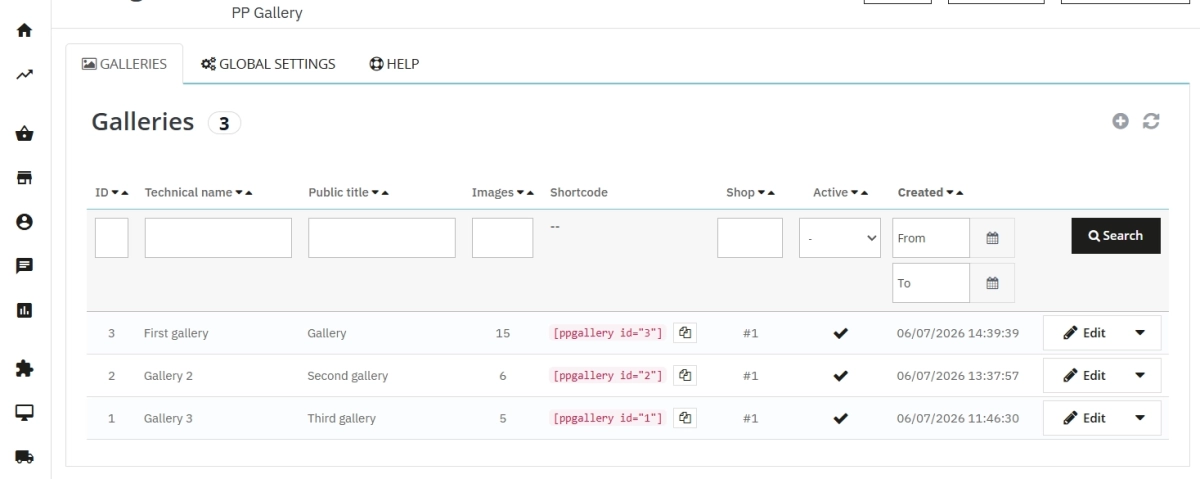The image size is (1200, 479).
Task: Focus the Public title filter field
Action: (382, 238)
